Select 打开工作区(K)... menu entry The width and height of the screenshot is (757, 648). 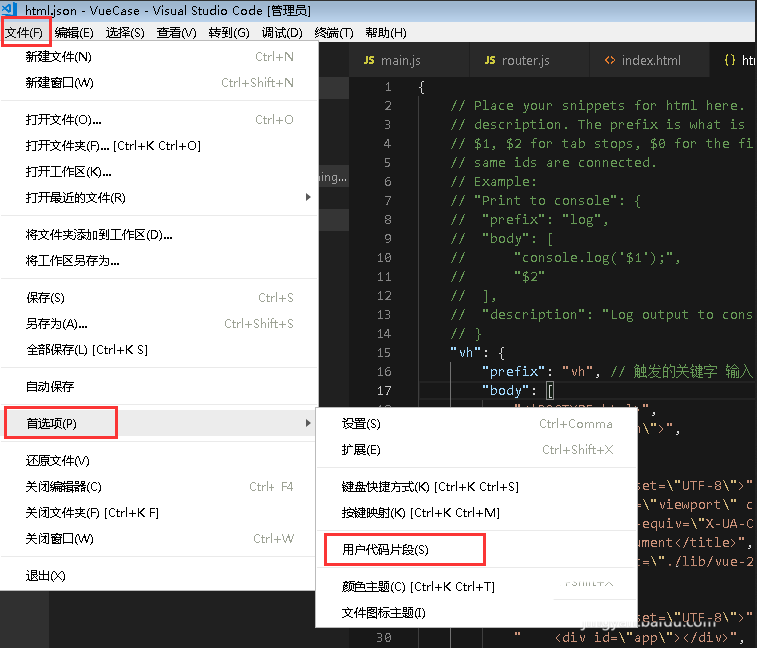click(x=159, y=172)
